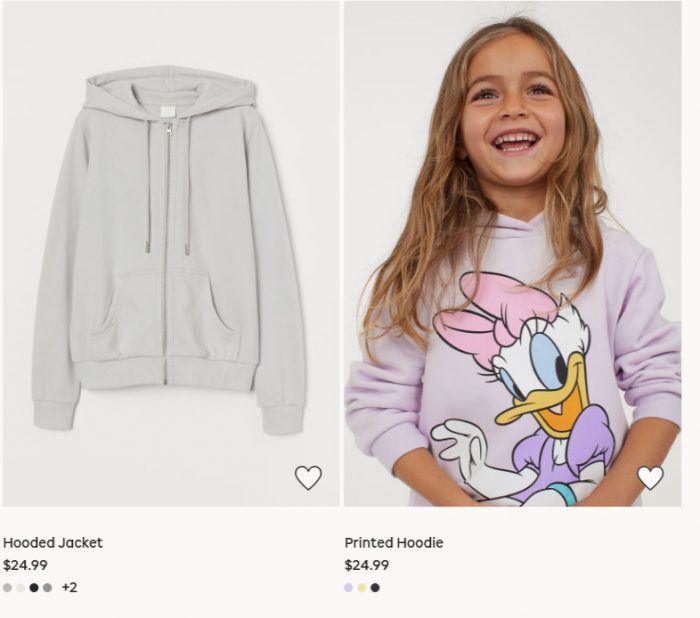
Task: Select light gray swatch for Hooded Jacket
Action: tap(8, 588)
